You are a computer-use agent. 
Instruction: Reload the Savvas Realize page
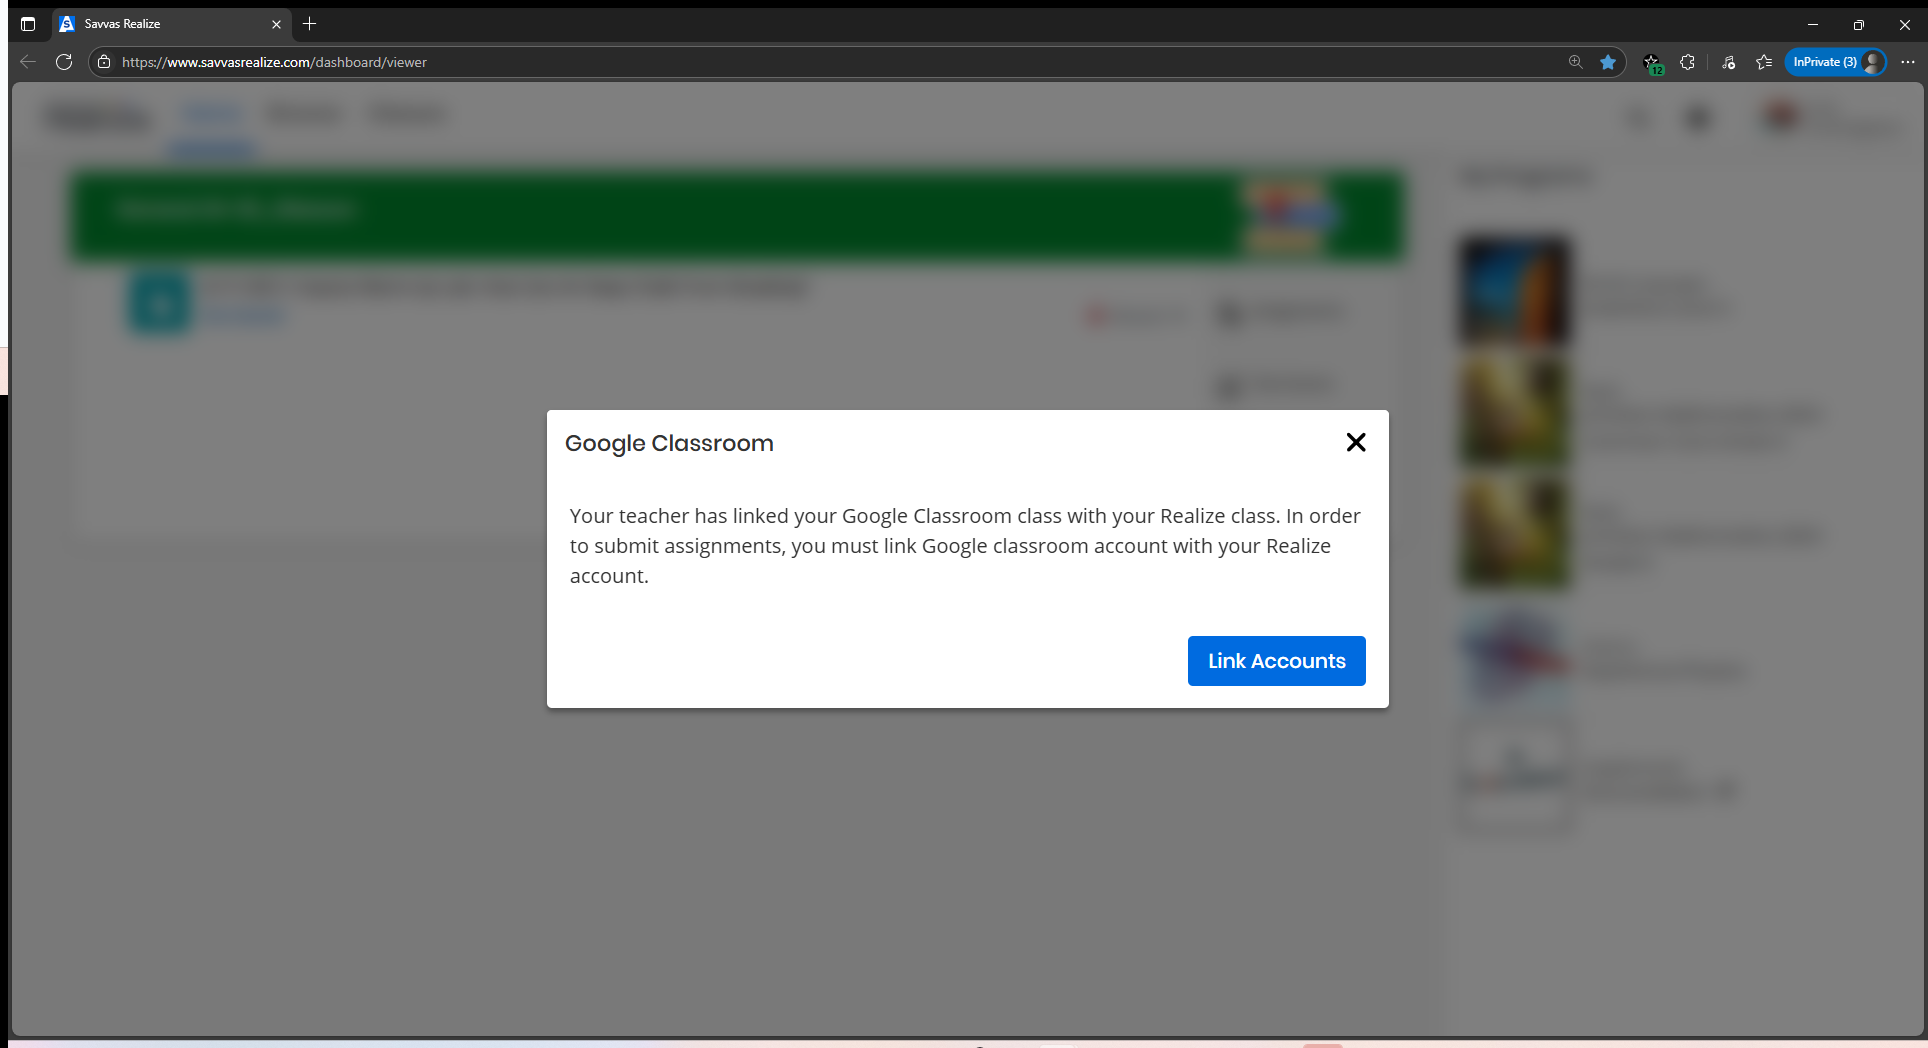tap(64, 62)
